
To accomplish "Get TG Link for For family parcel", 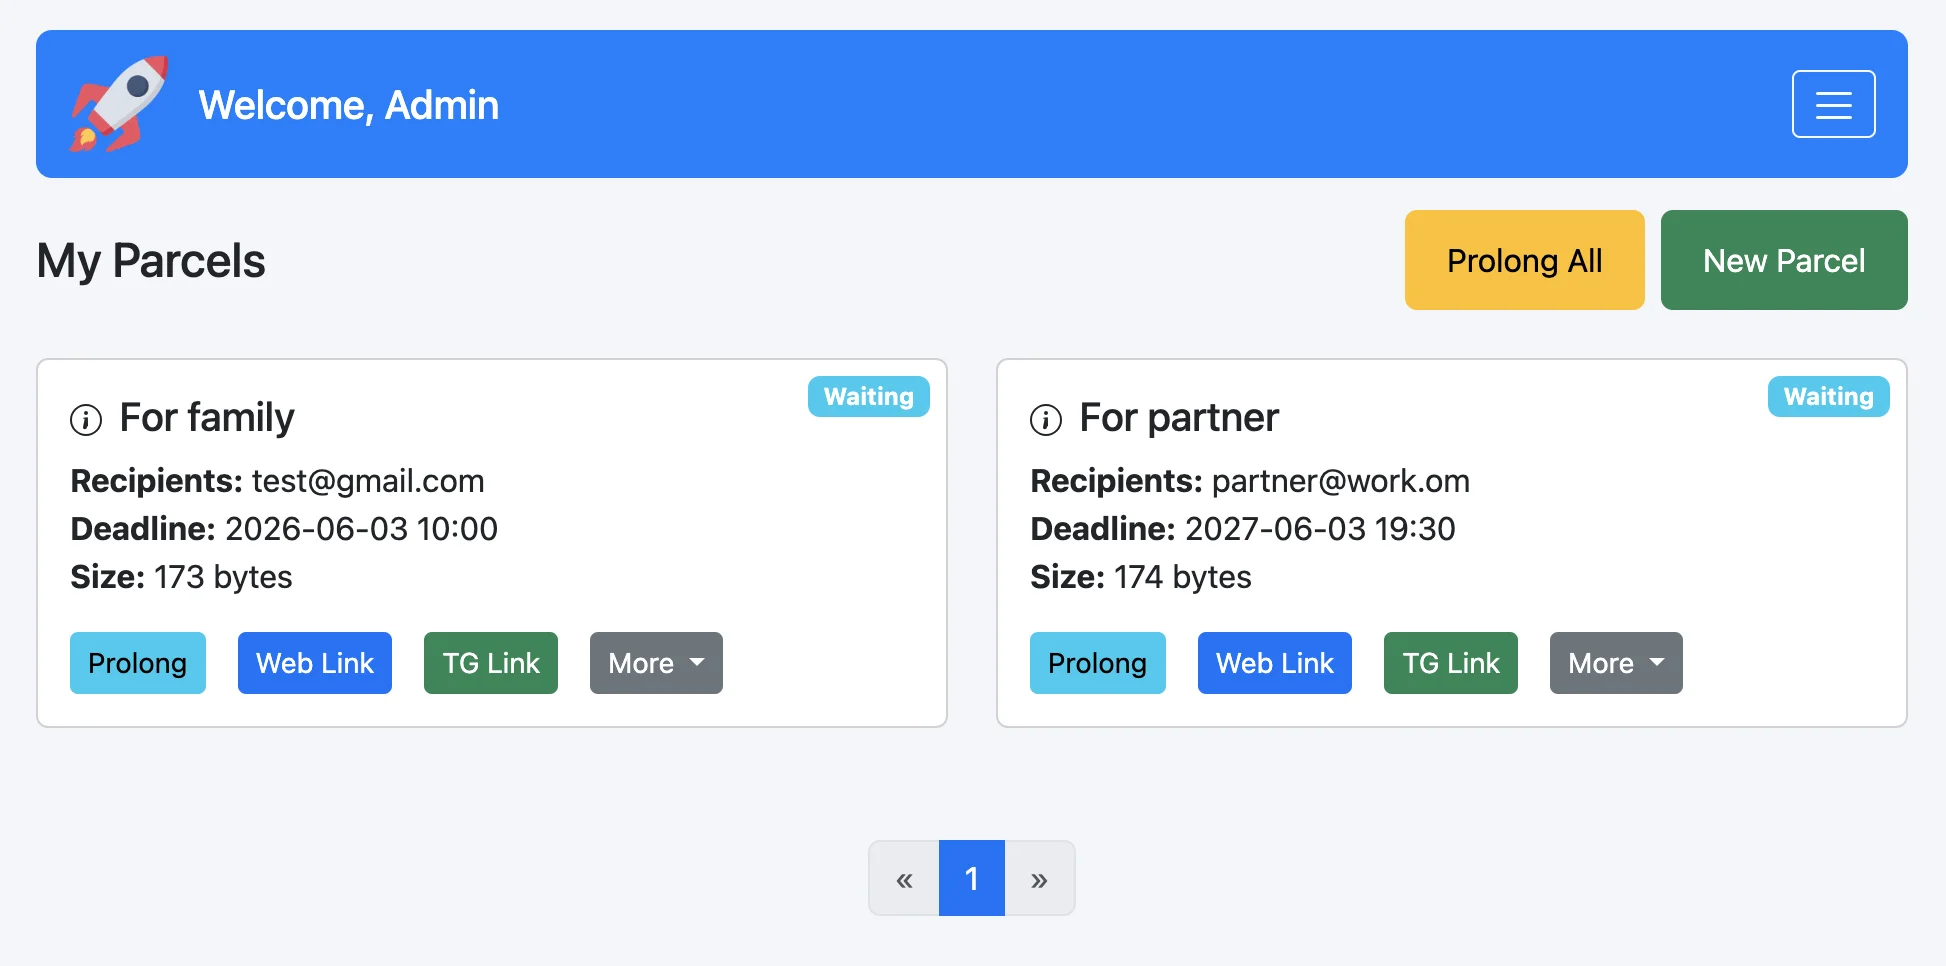I will click(x=491, y=663).
